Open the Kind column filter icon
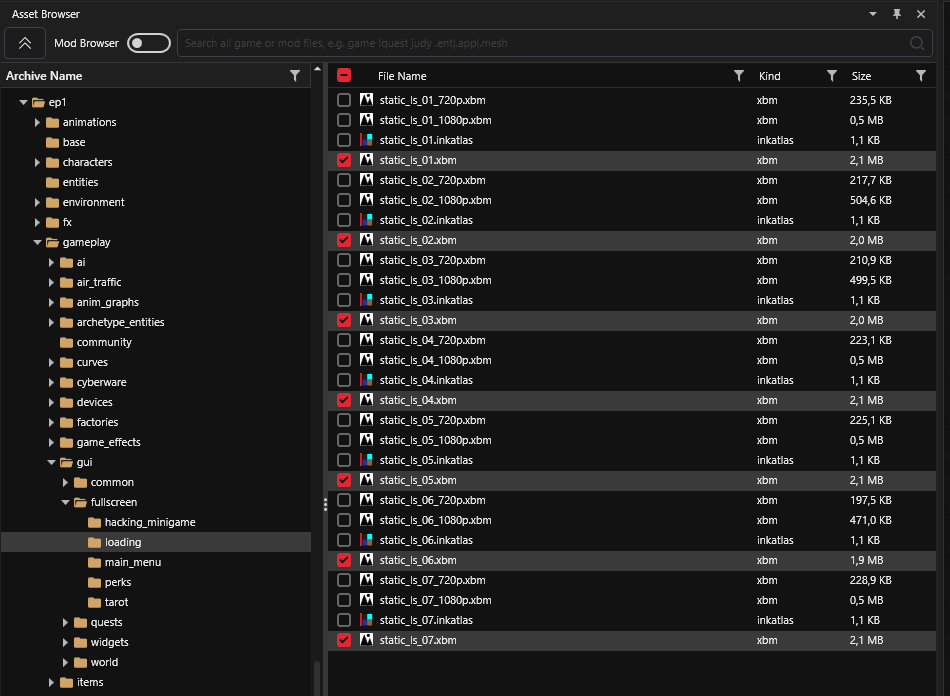 [831, 76]
